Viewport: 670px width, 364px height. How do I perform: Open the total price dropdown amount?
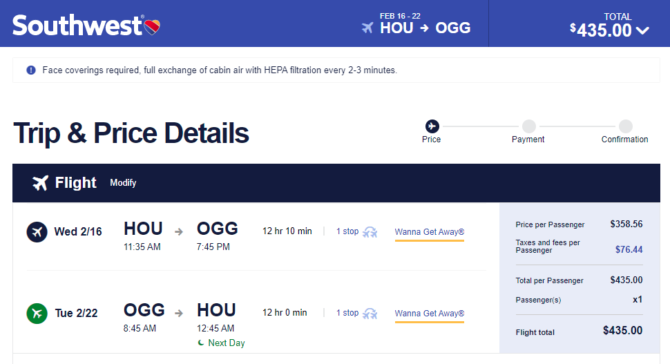pyautogui.click(x=601, y=30)
